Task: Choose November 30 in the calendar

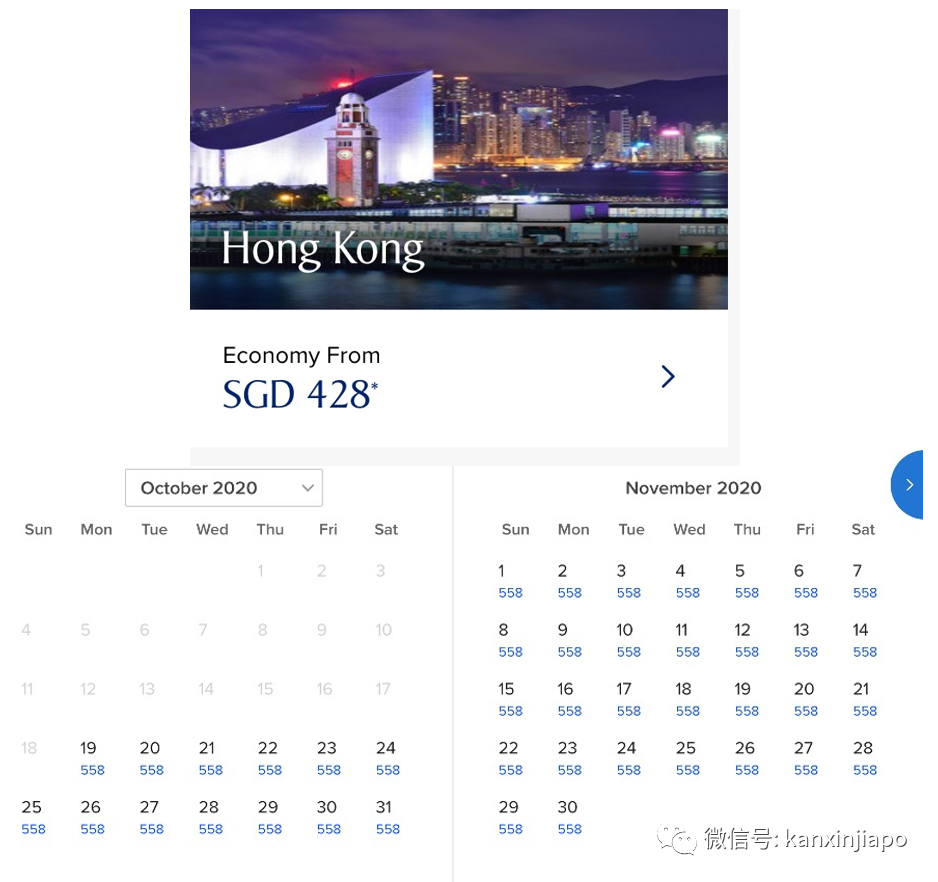Action: click(568, 816)
